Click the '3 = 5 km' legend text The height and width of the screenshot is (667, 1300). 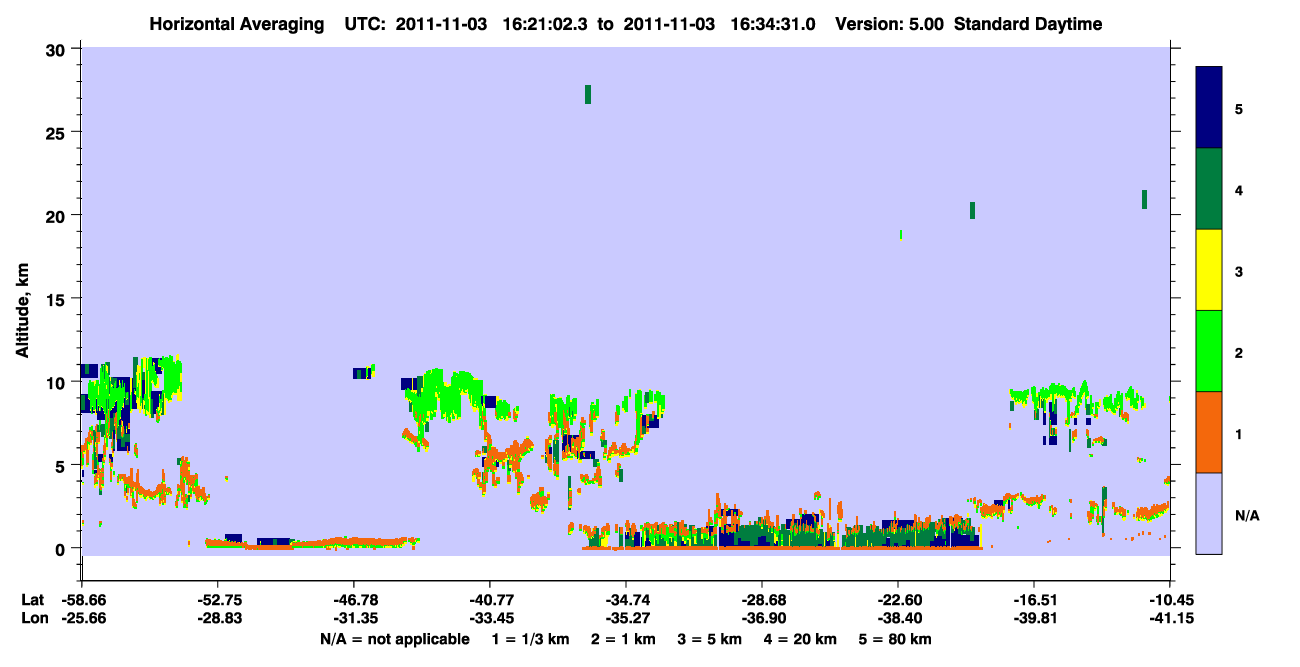(709, 639)
